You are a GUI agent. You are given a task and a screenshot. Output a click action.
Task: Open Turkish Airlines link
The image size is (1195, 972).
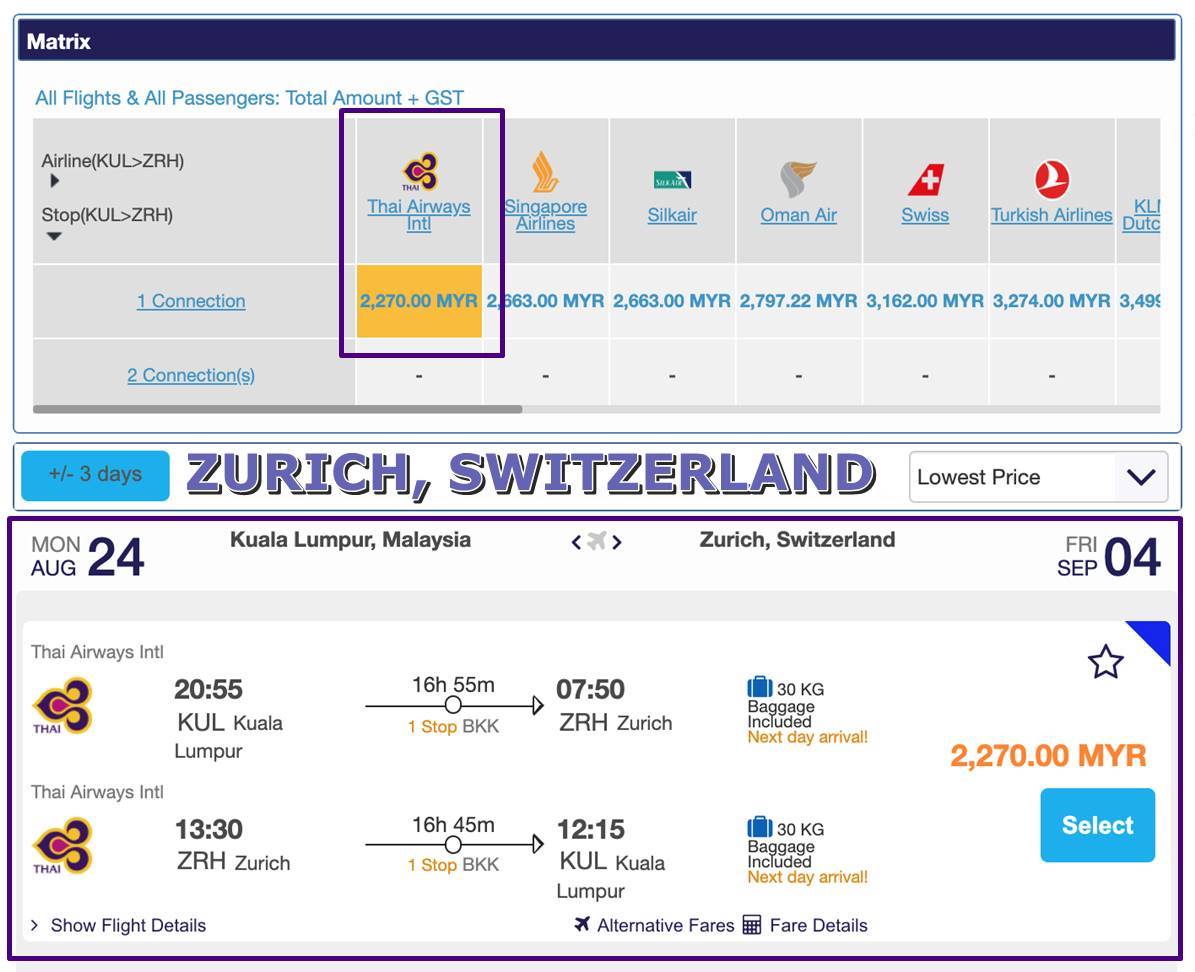coord(1052,215)
